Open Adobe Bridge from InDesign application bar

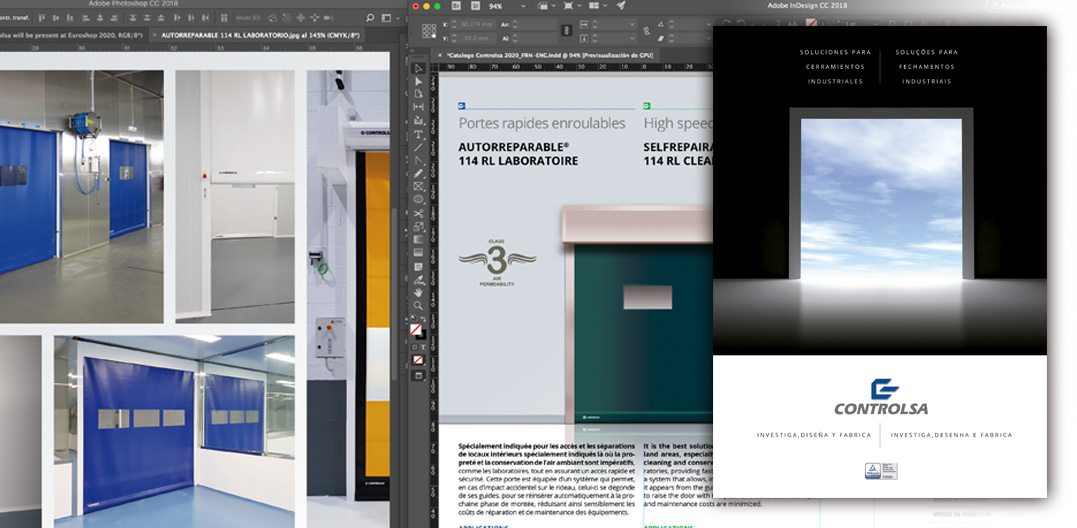[456, 6]
